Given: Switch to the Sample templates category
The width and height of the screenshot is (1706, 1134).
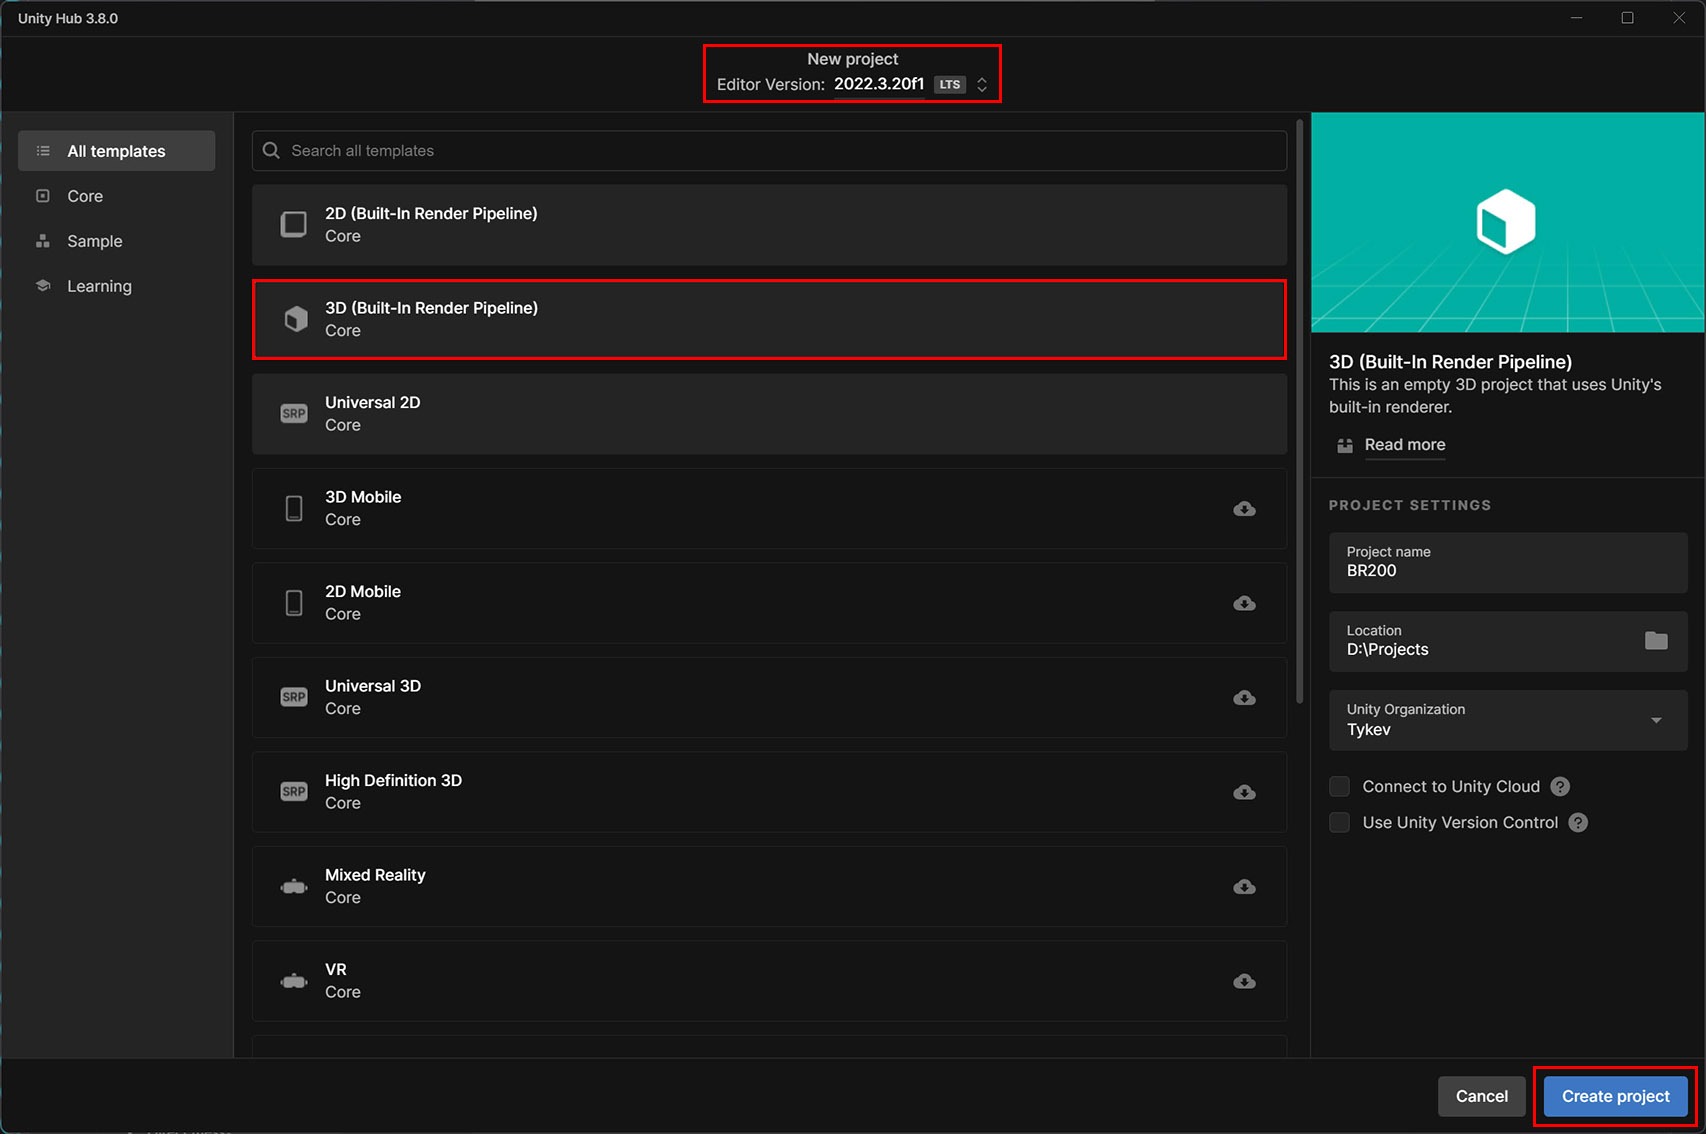Looking at the screenshot, I should point(94,241).
